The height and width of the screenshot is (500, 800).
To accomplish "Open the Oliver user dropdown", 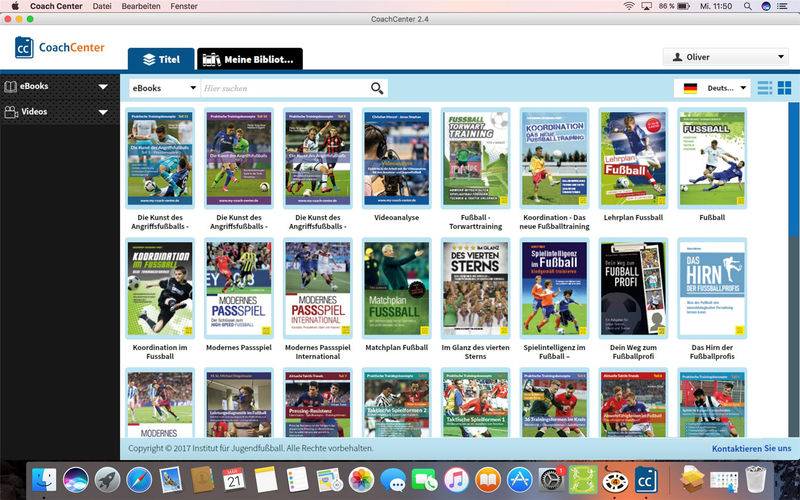I will [x=726, y=57].
